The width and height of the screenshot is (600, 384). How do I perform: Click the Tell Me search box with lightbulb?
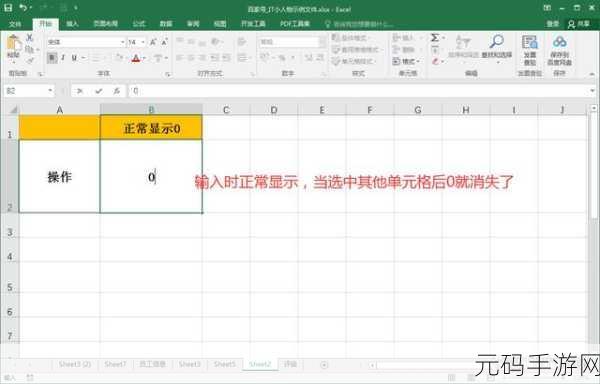click(x=359, y=24)
